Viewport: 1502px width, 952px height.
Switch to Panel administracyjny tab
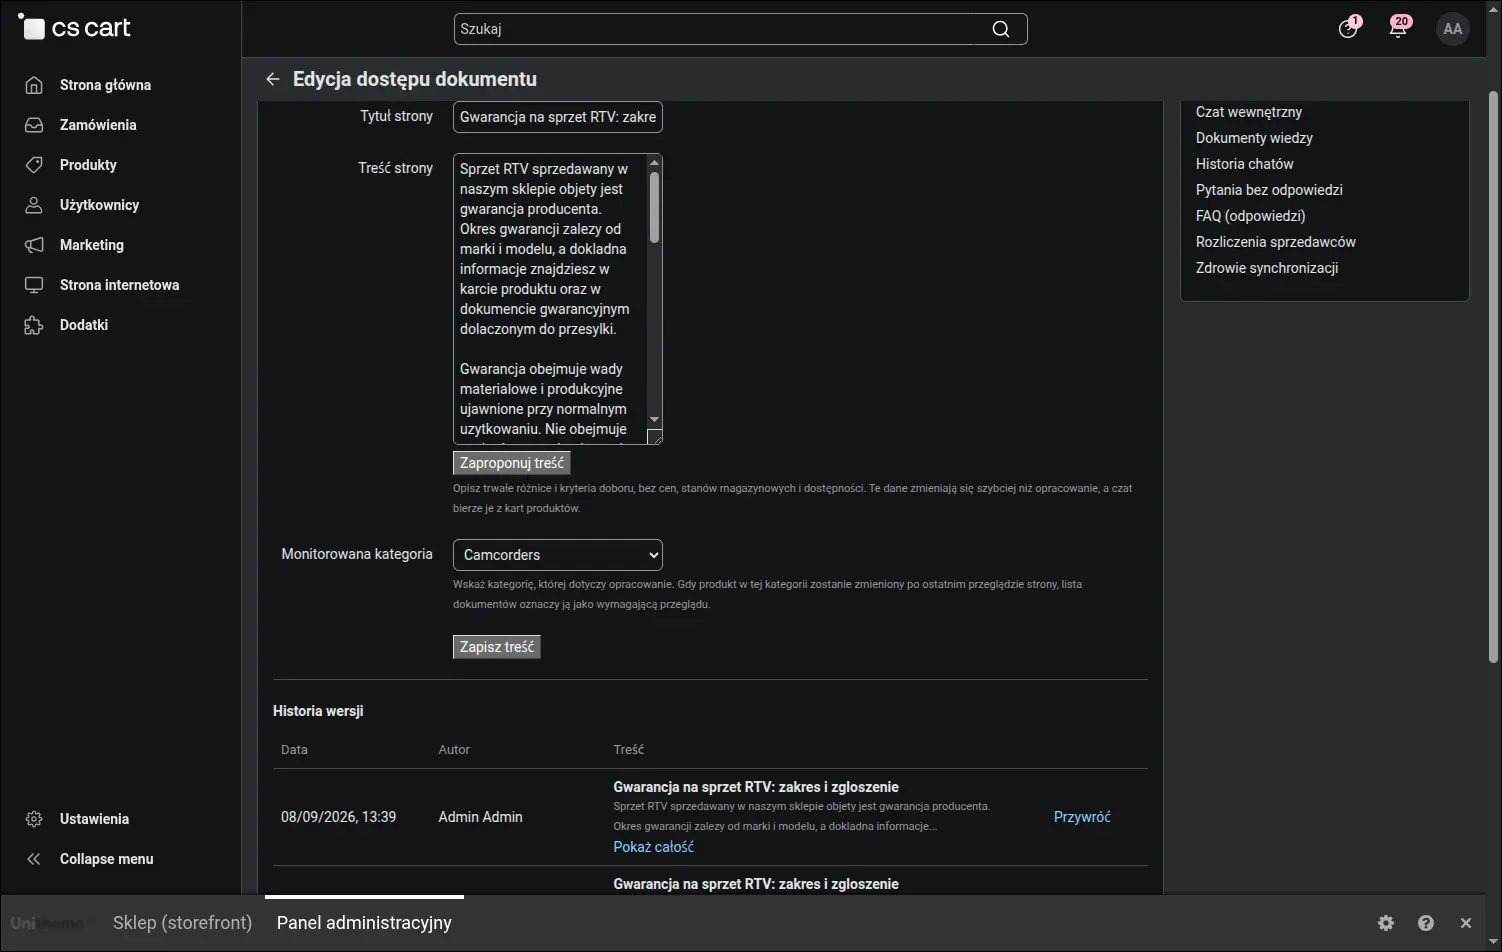tap(364, 923)
